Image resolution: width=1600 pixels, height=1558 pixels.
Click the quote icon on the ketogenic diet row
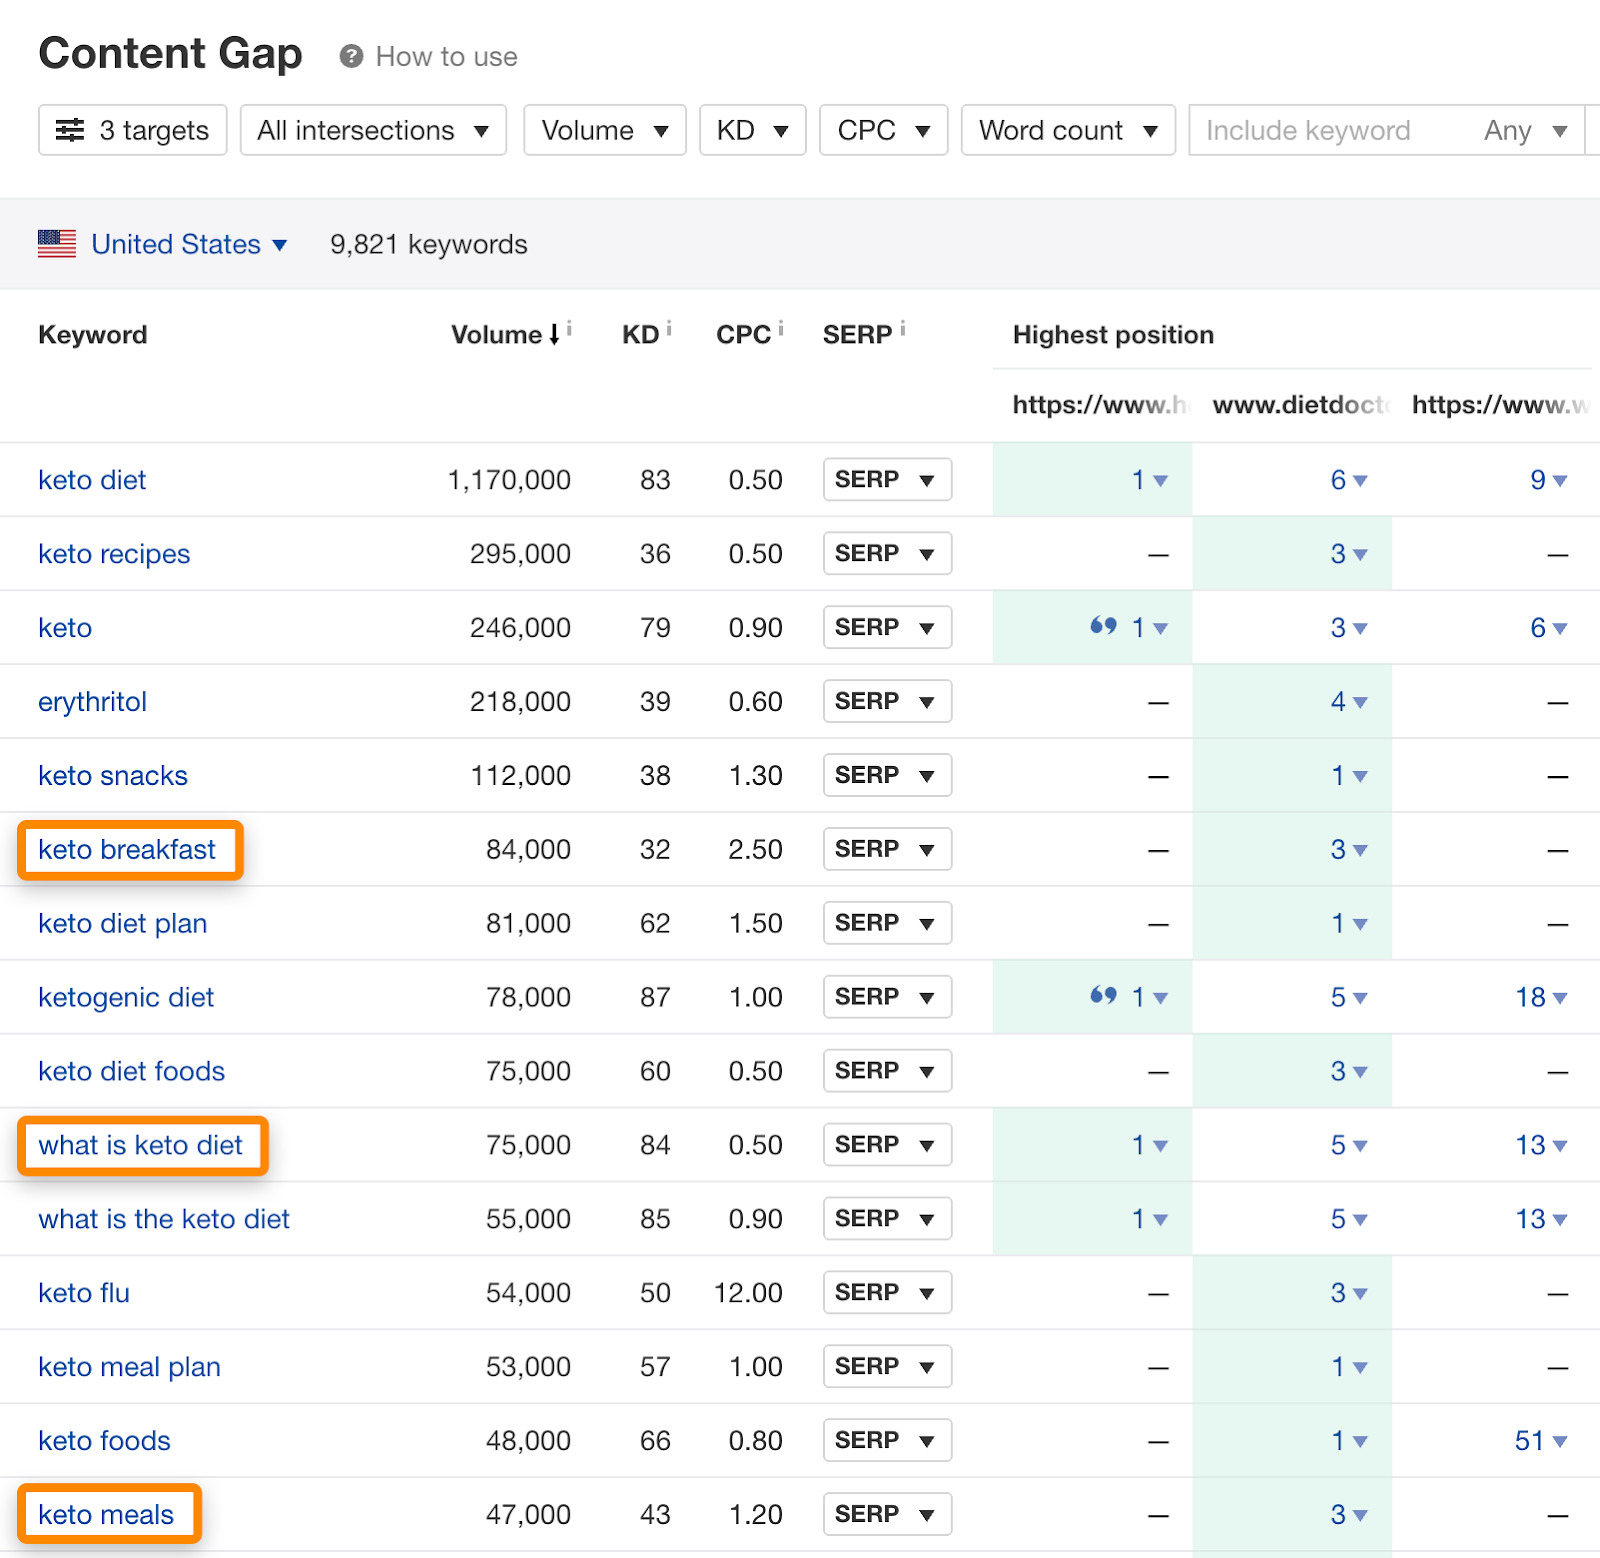point(1104,996)
